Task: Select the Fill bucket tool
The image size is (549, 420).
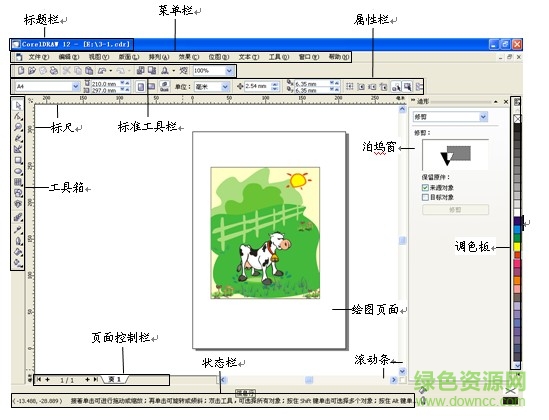Action: (18, 252)
